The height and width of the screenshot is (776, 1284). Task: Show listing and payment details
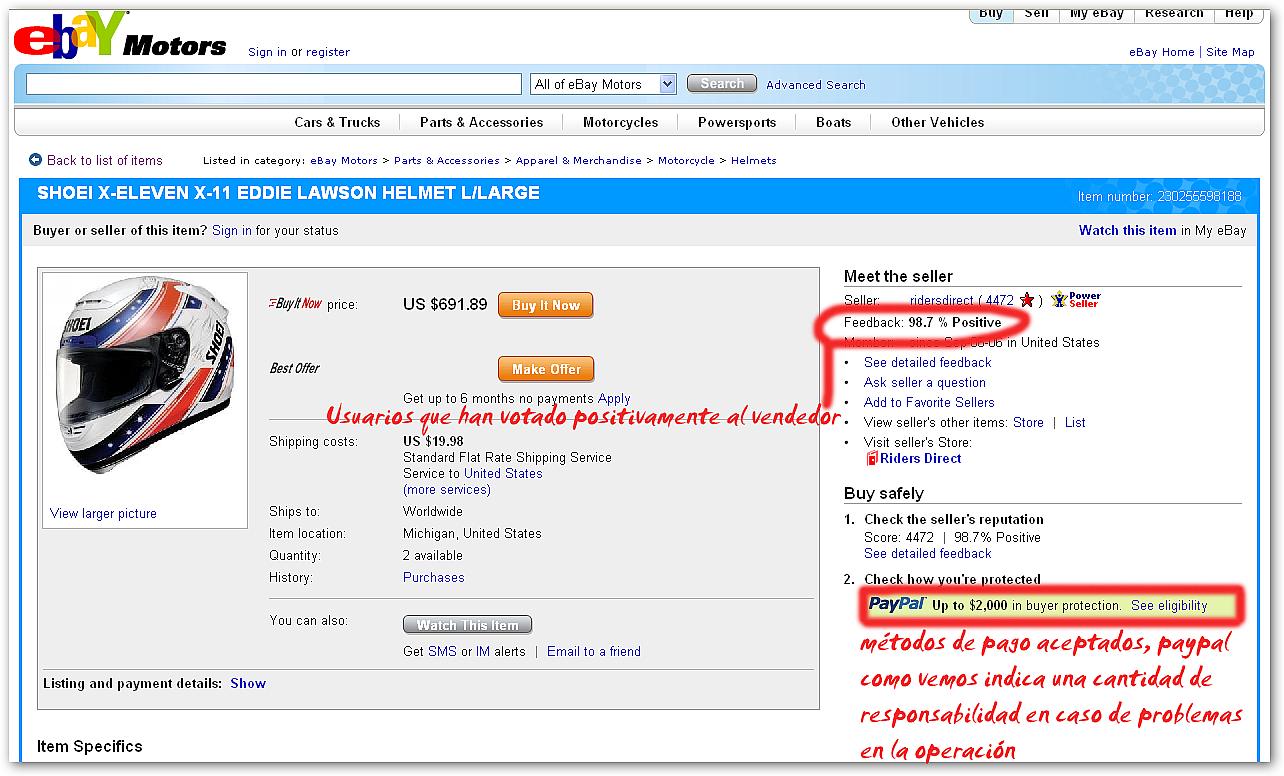point(248,683)
